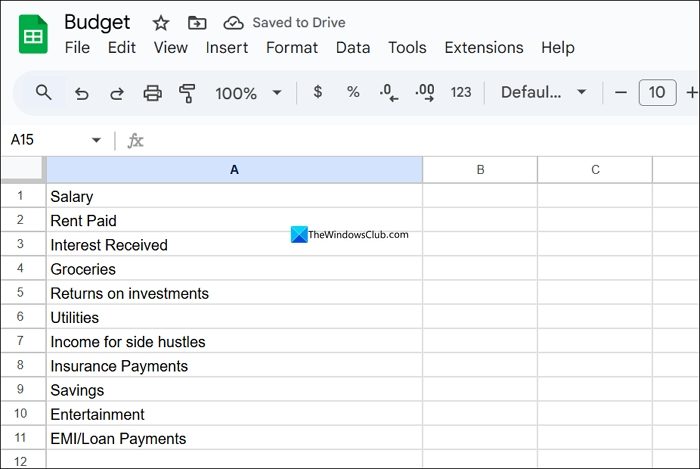Select the Salary cell
Screen dimensions: 700x469
point(234,196)
